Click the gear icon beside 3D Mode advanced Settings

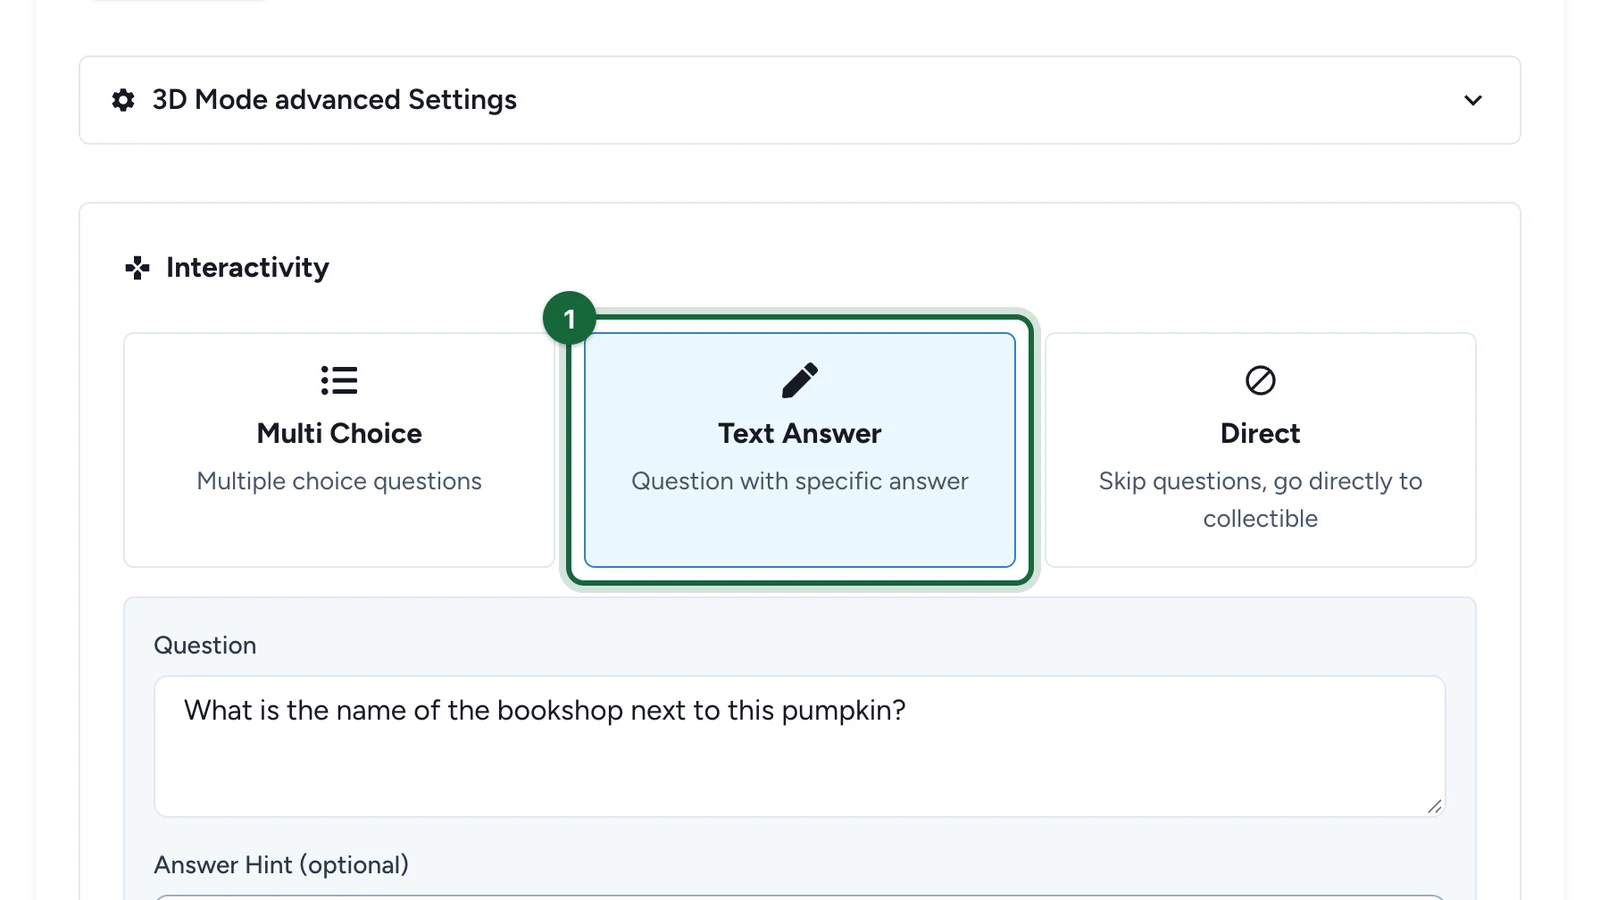click(x=123, y=100)
